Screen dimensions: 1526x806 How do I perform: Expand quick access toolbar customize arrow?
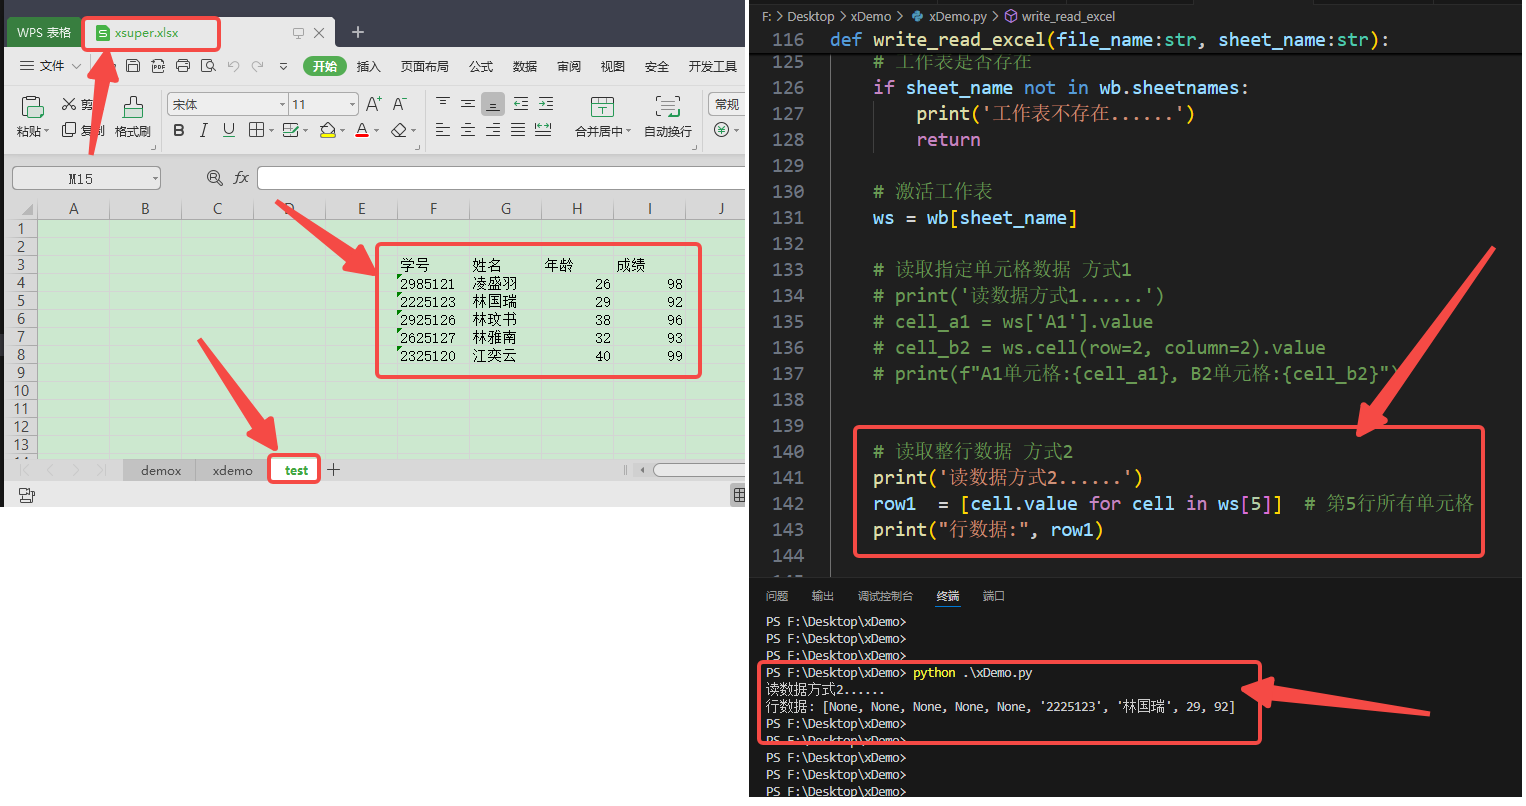[x=283, y=66]
